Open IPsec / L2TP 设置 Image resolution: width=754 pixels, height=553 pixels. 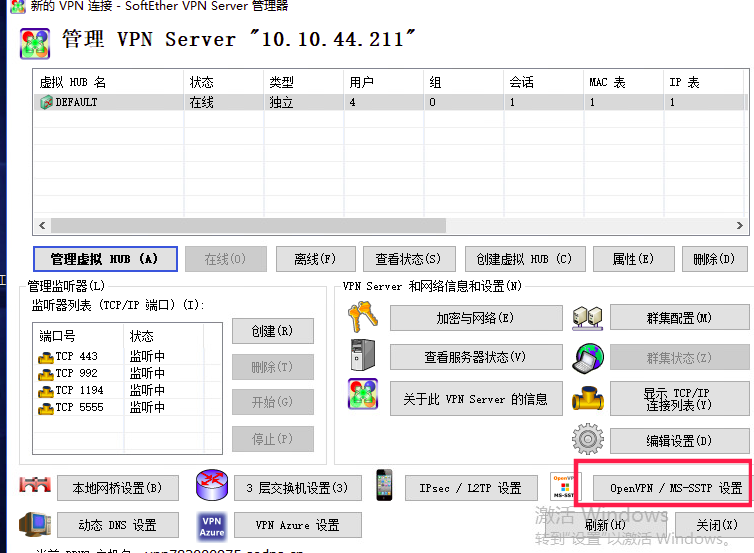click(x=471, y=488)
